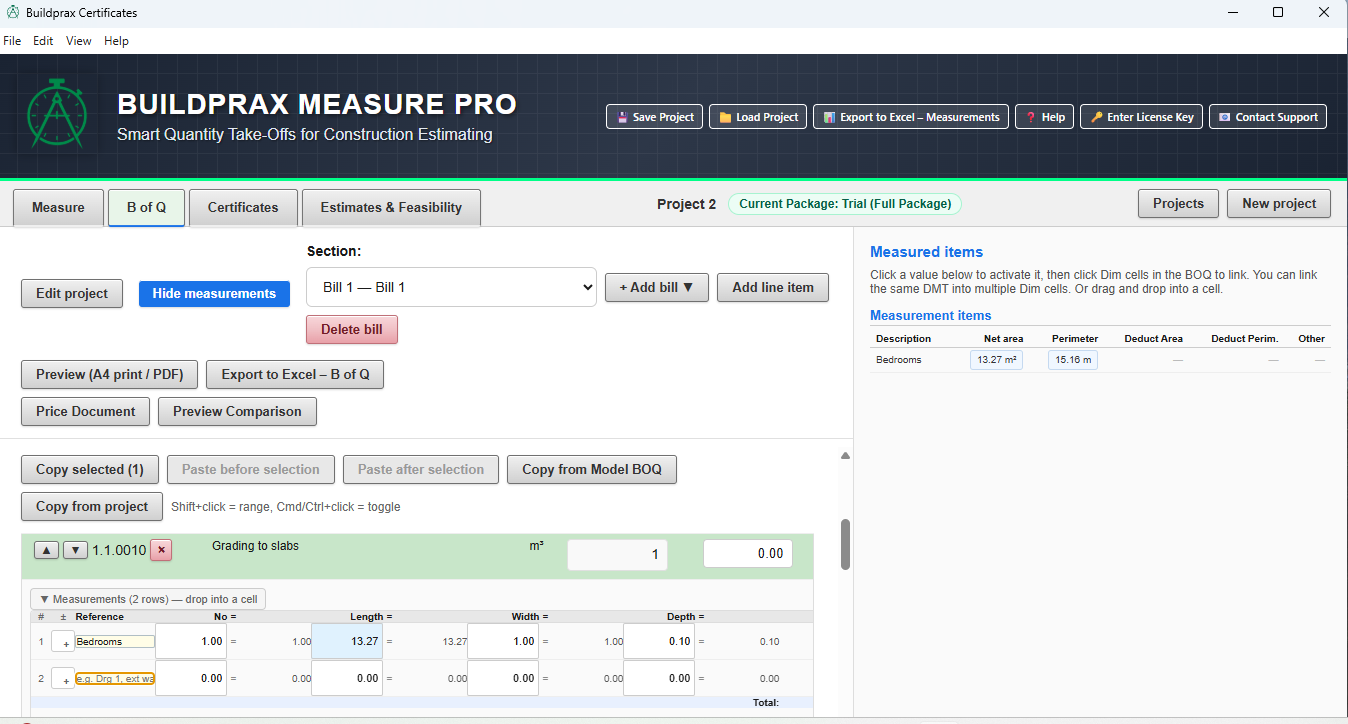
Task: Click Enter License Key button
Action: tap(1140, 117)
